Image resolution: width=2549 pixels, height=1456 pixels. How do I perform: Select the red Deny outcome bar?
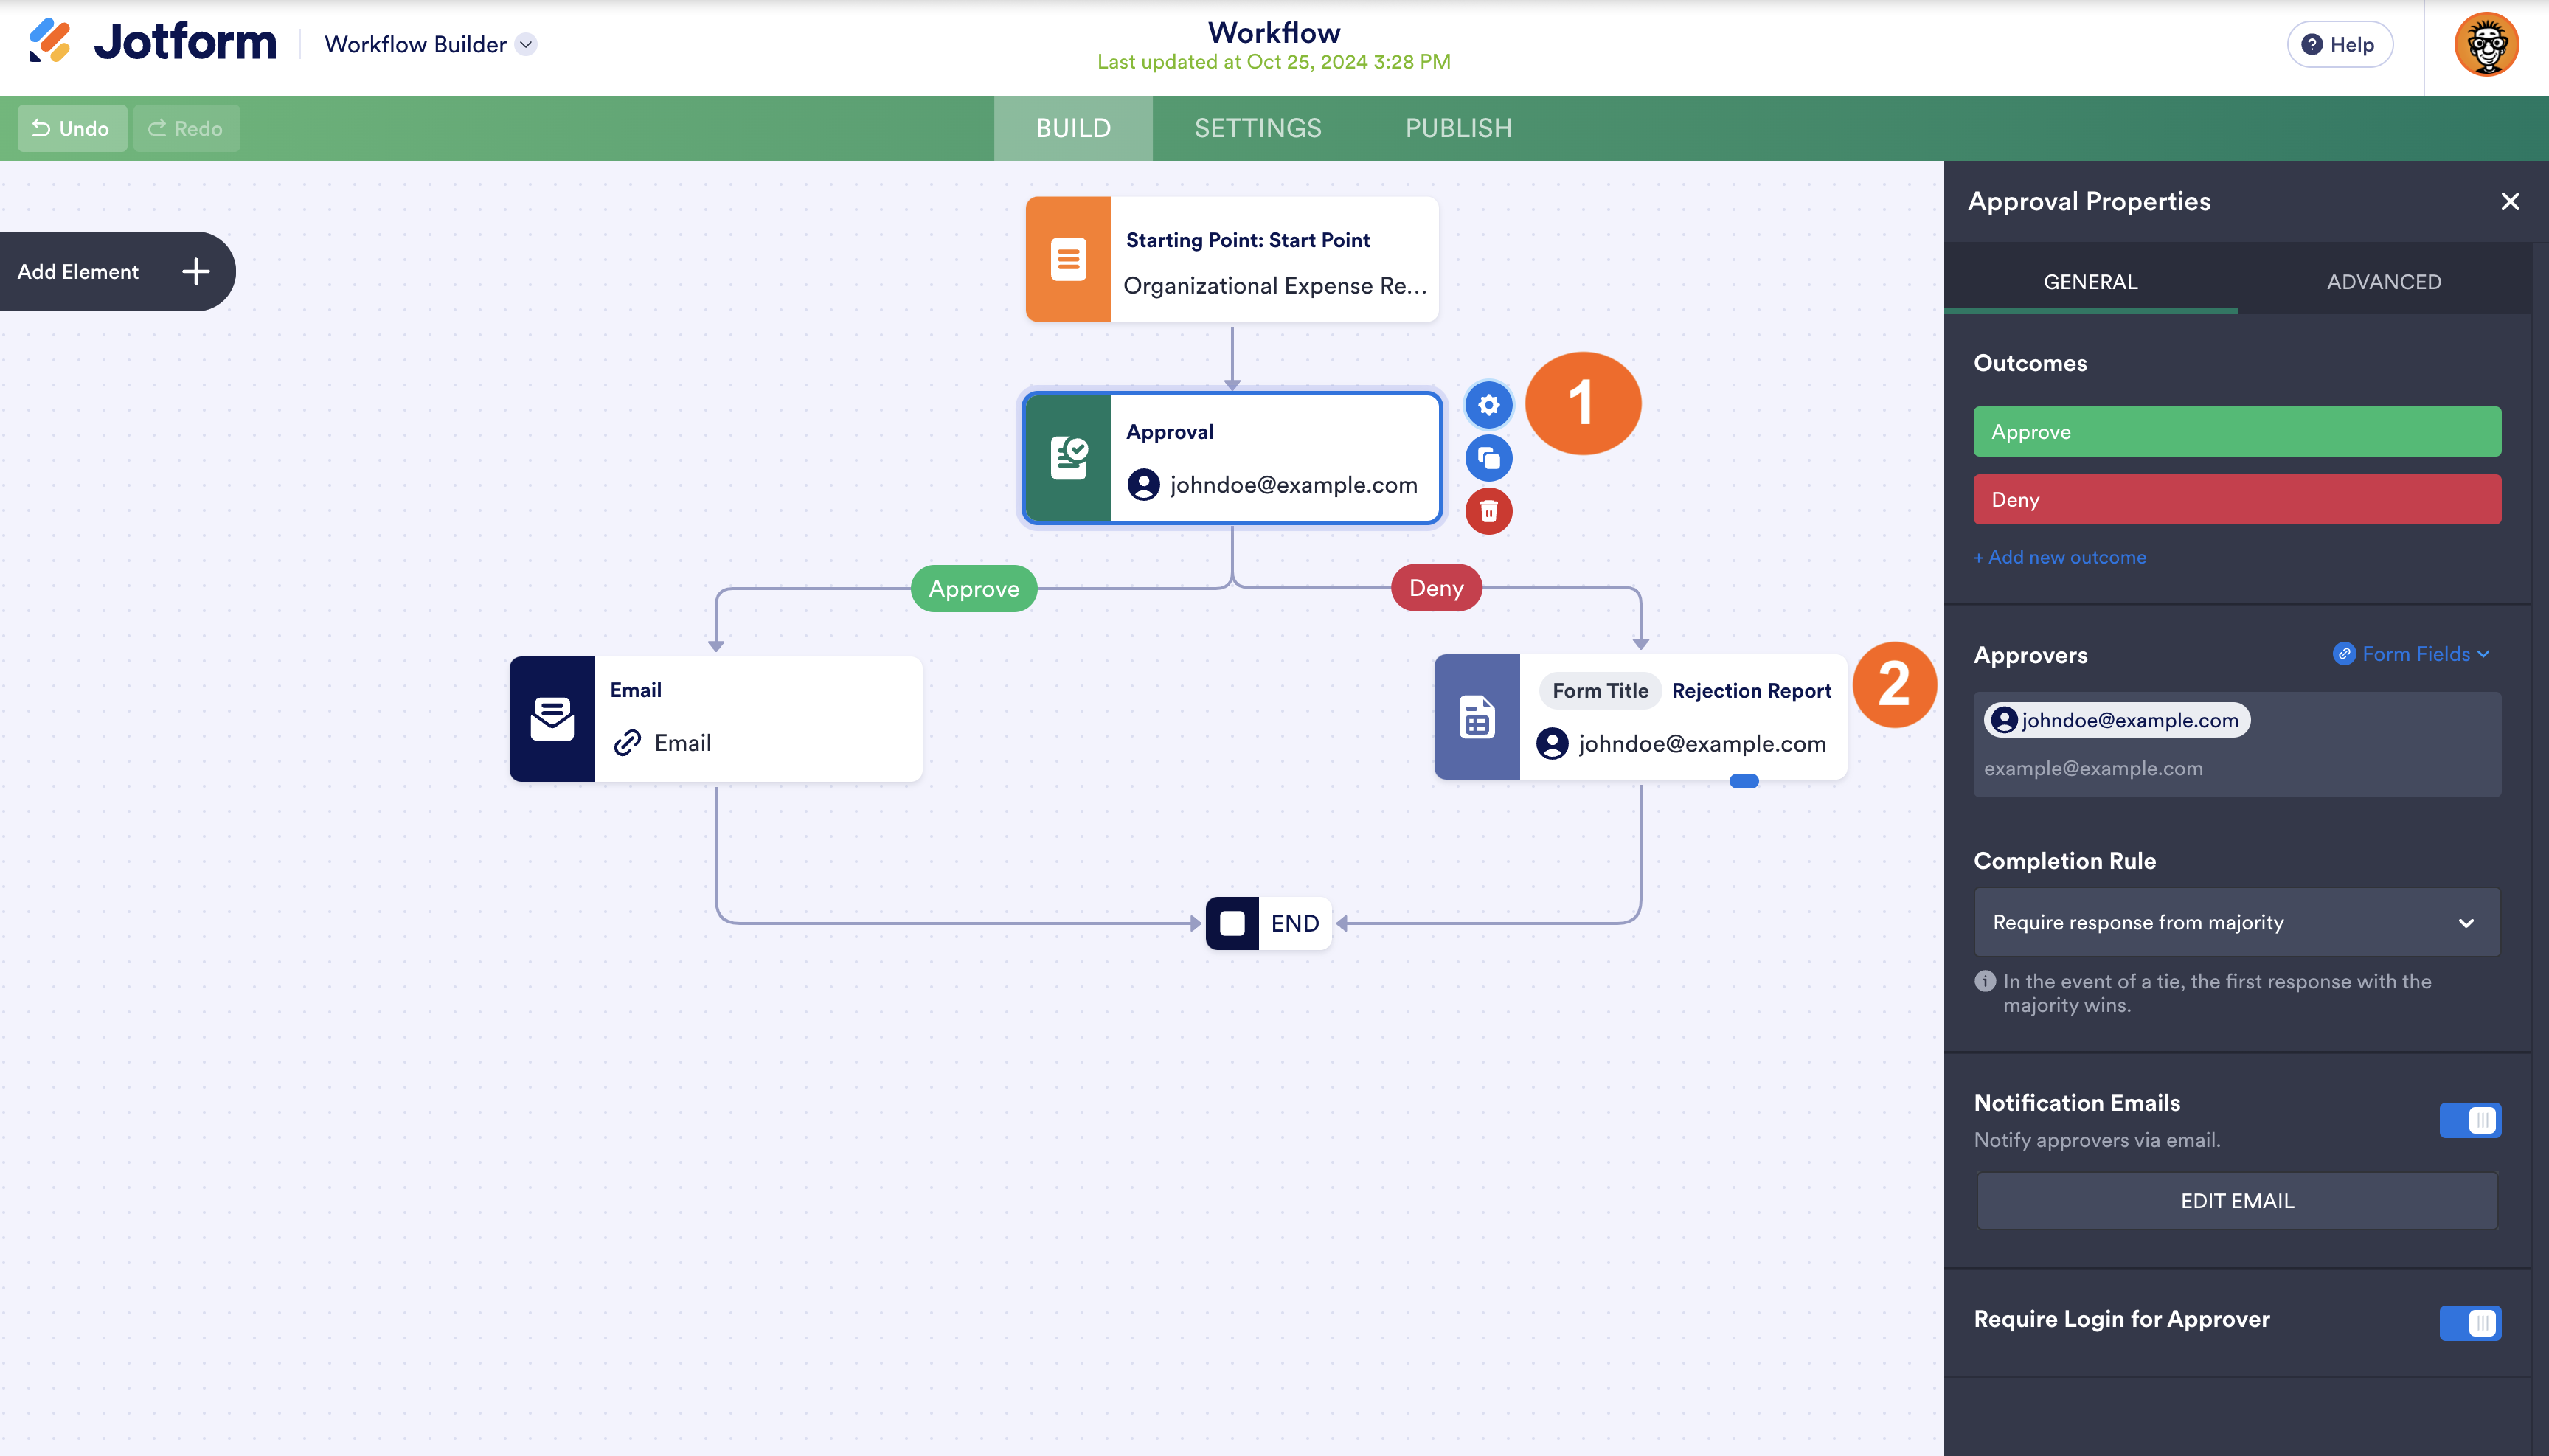pos(2236,499)
